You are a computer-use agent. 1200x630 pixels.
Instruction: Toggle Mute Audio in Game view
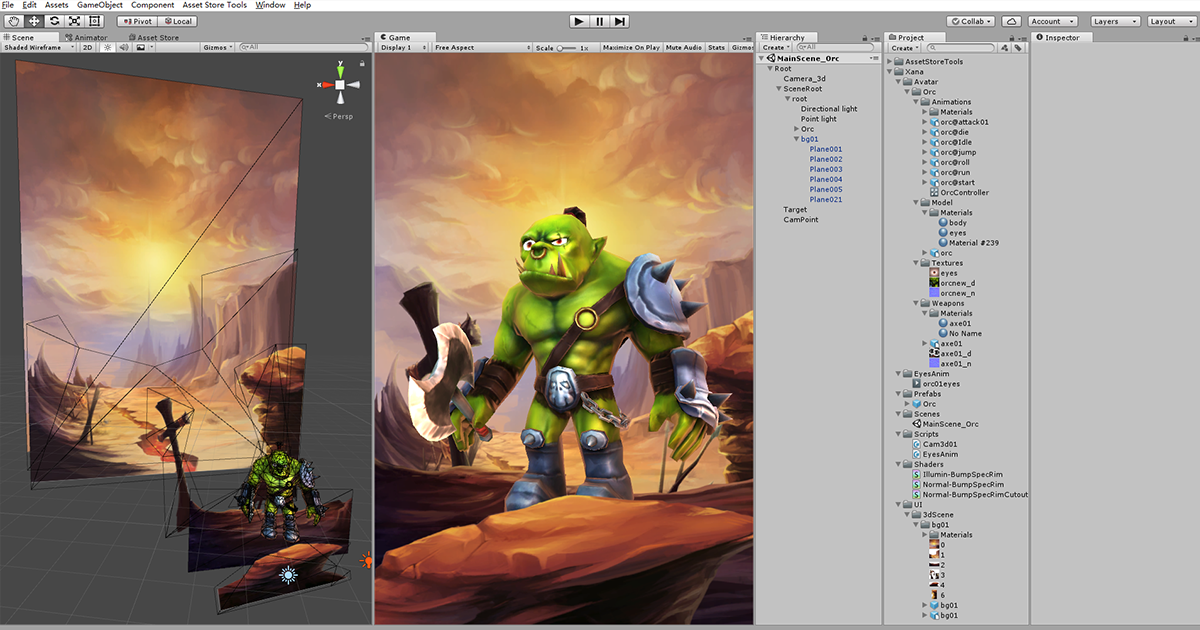click(x=684, y=47)
